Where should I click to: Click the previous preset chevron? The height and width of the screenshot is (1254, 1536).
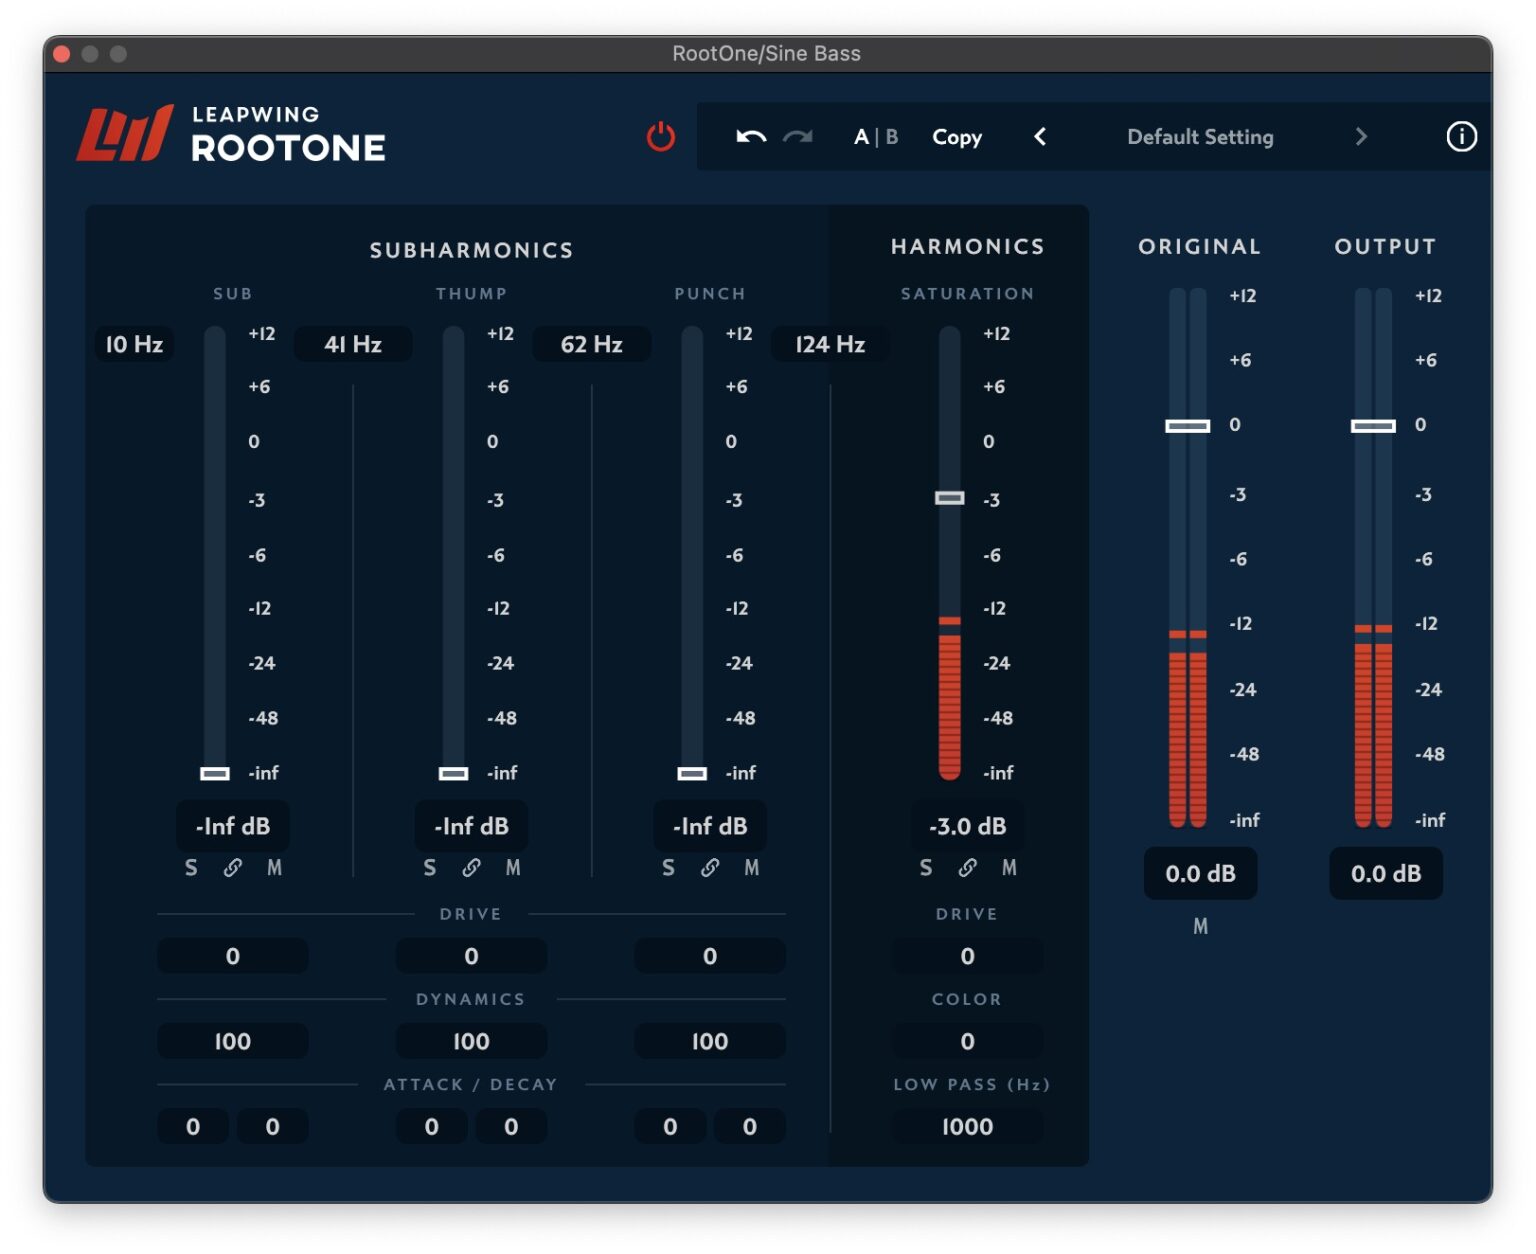(x=1040, y=137)
